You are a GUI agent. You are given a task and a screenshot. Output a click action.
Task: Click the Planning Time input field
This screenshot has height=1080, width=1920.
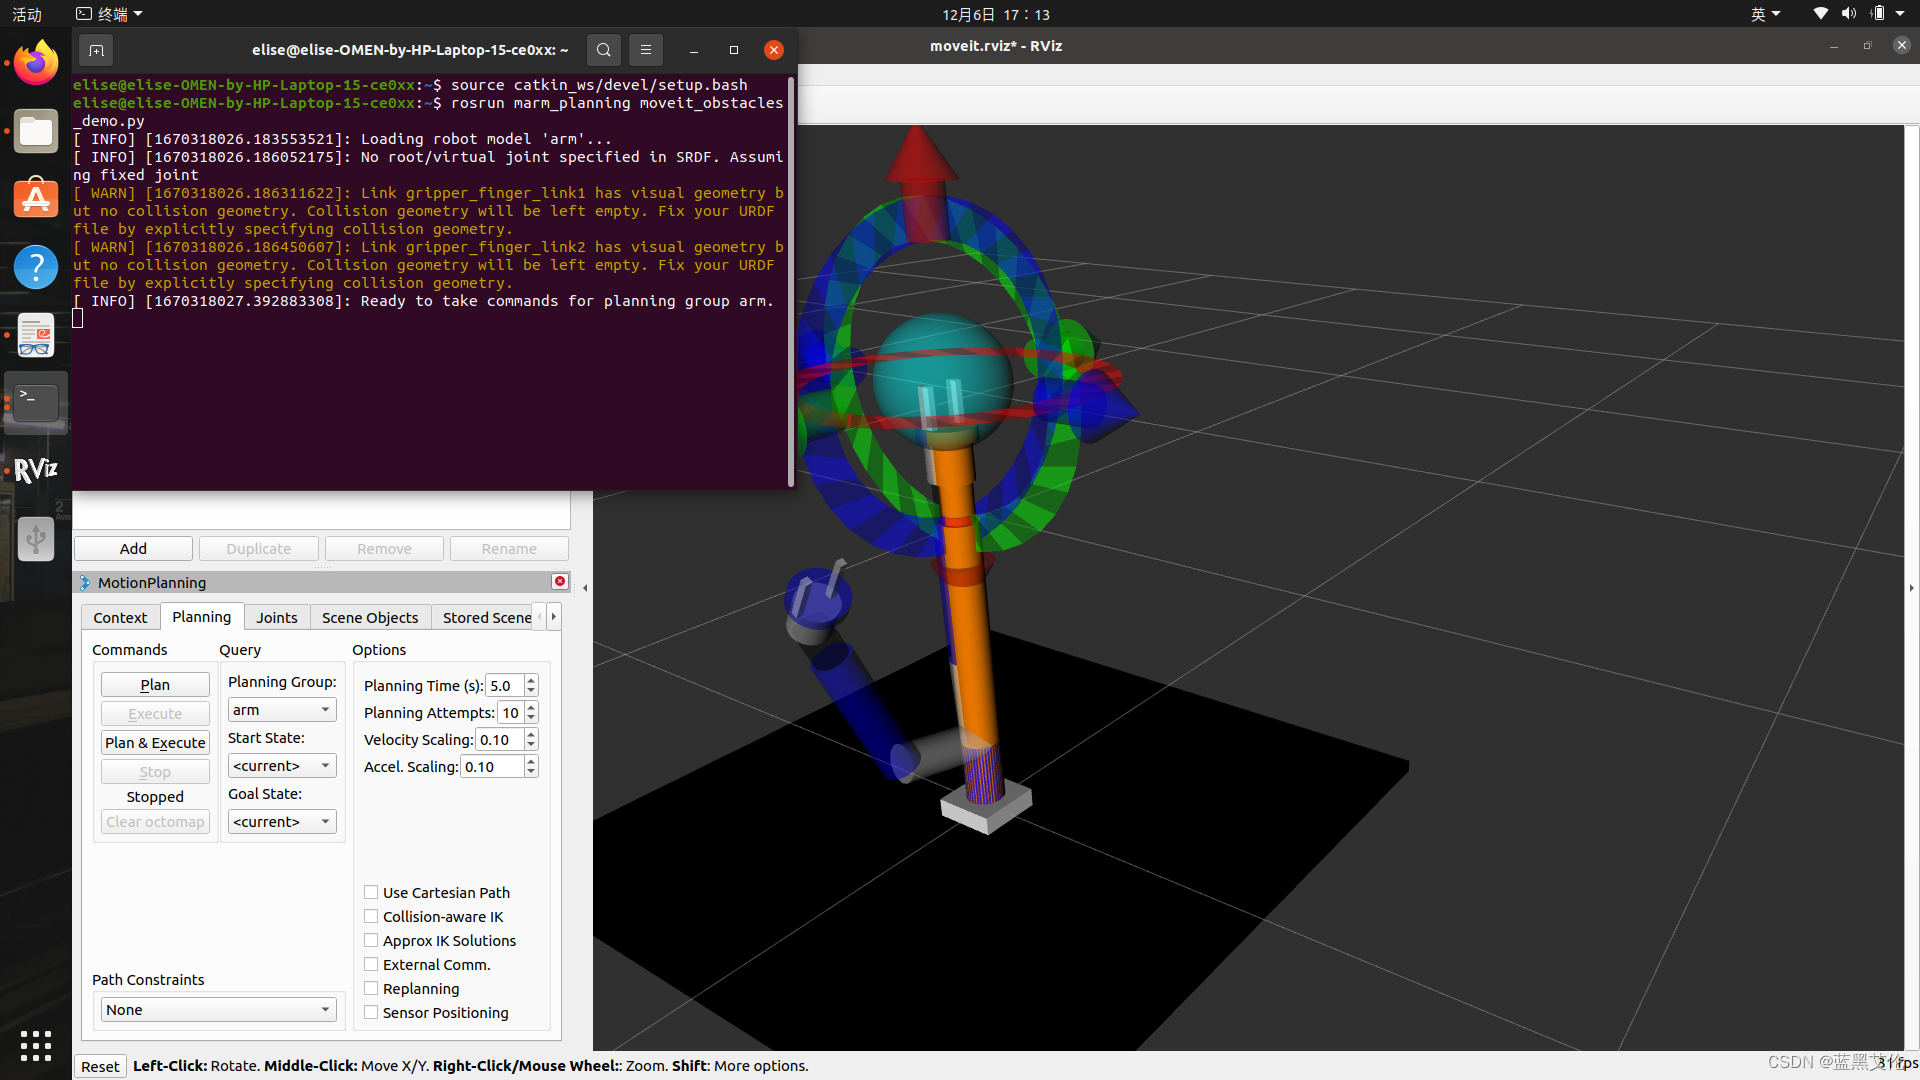[503, 686]
